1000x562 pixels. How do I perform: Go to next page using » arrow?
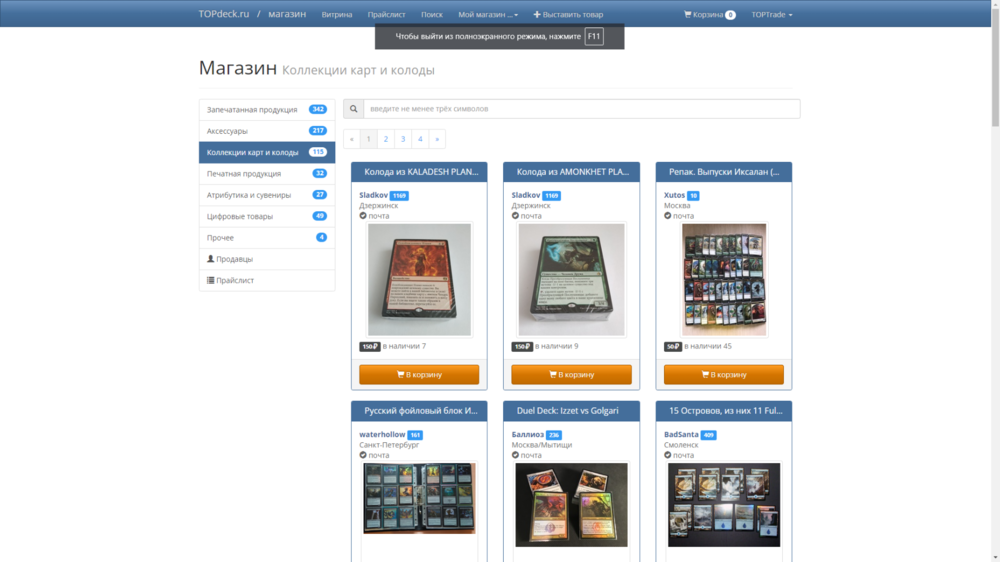click(437, 139)
